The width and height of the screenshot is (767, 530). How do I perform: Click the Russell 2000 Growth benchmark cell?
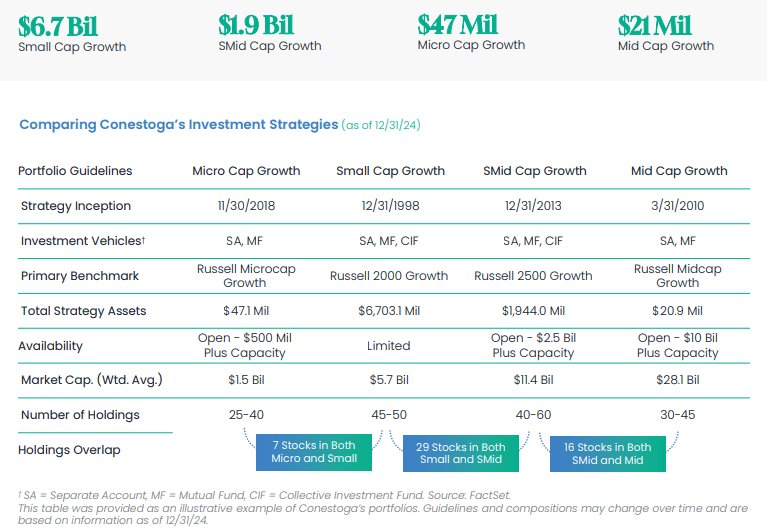click(389, 276)
